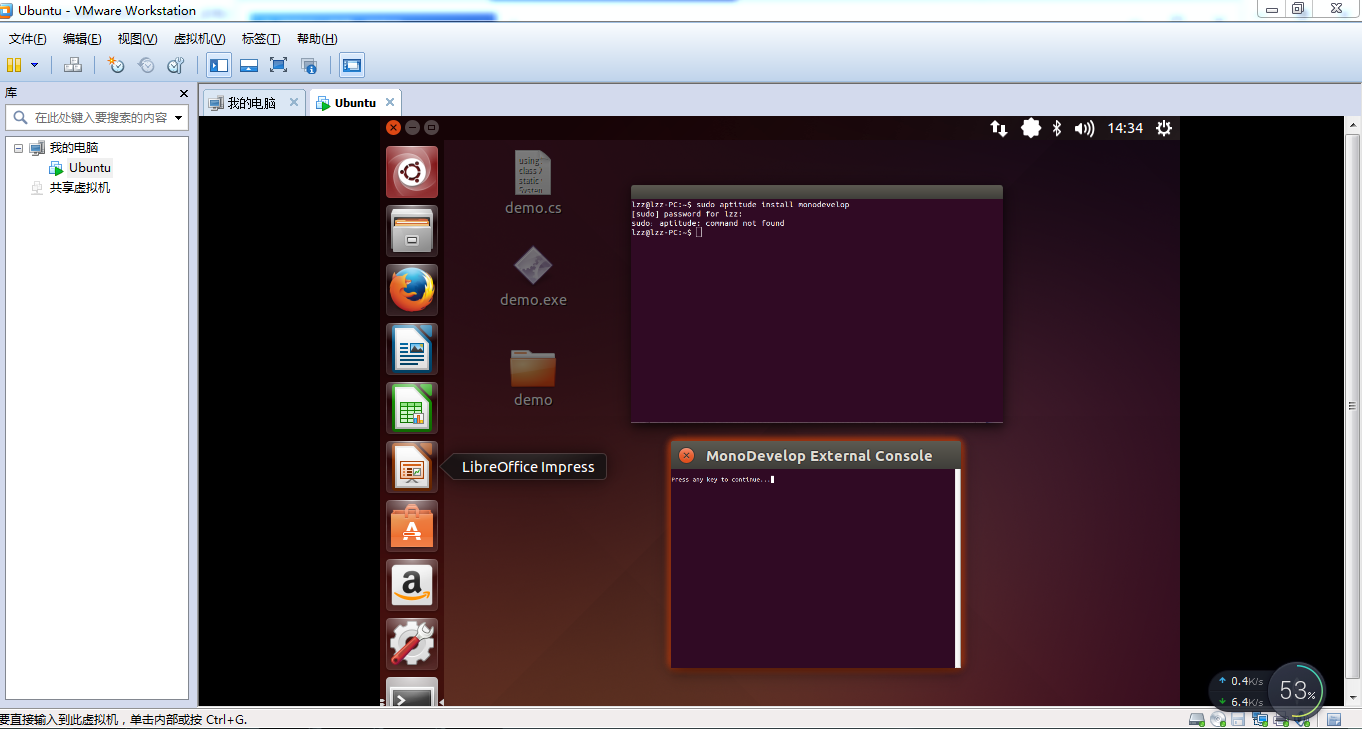Click the CD/DVD device status icon

[x=1217, y=720]
